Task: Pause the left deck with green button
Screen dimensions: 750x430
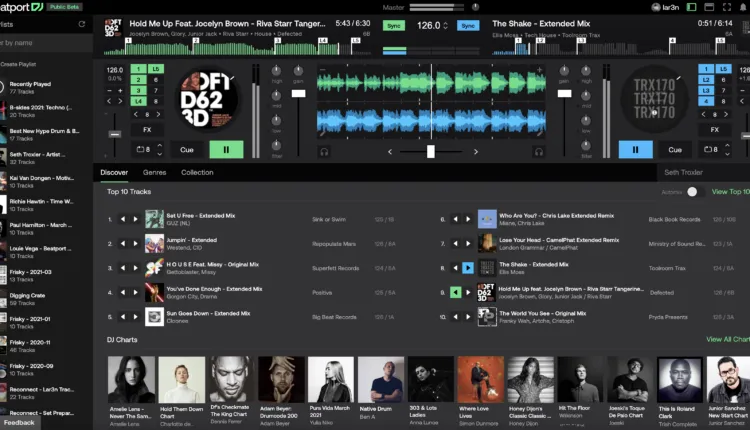Action: [x=226, y=150]
